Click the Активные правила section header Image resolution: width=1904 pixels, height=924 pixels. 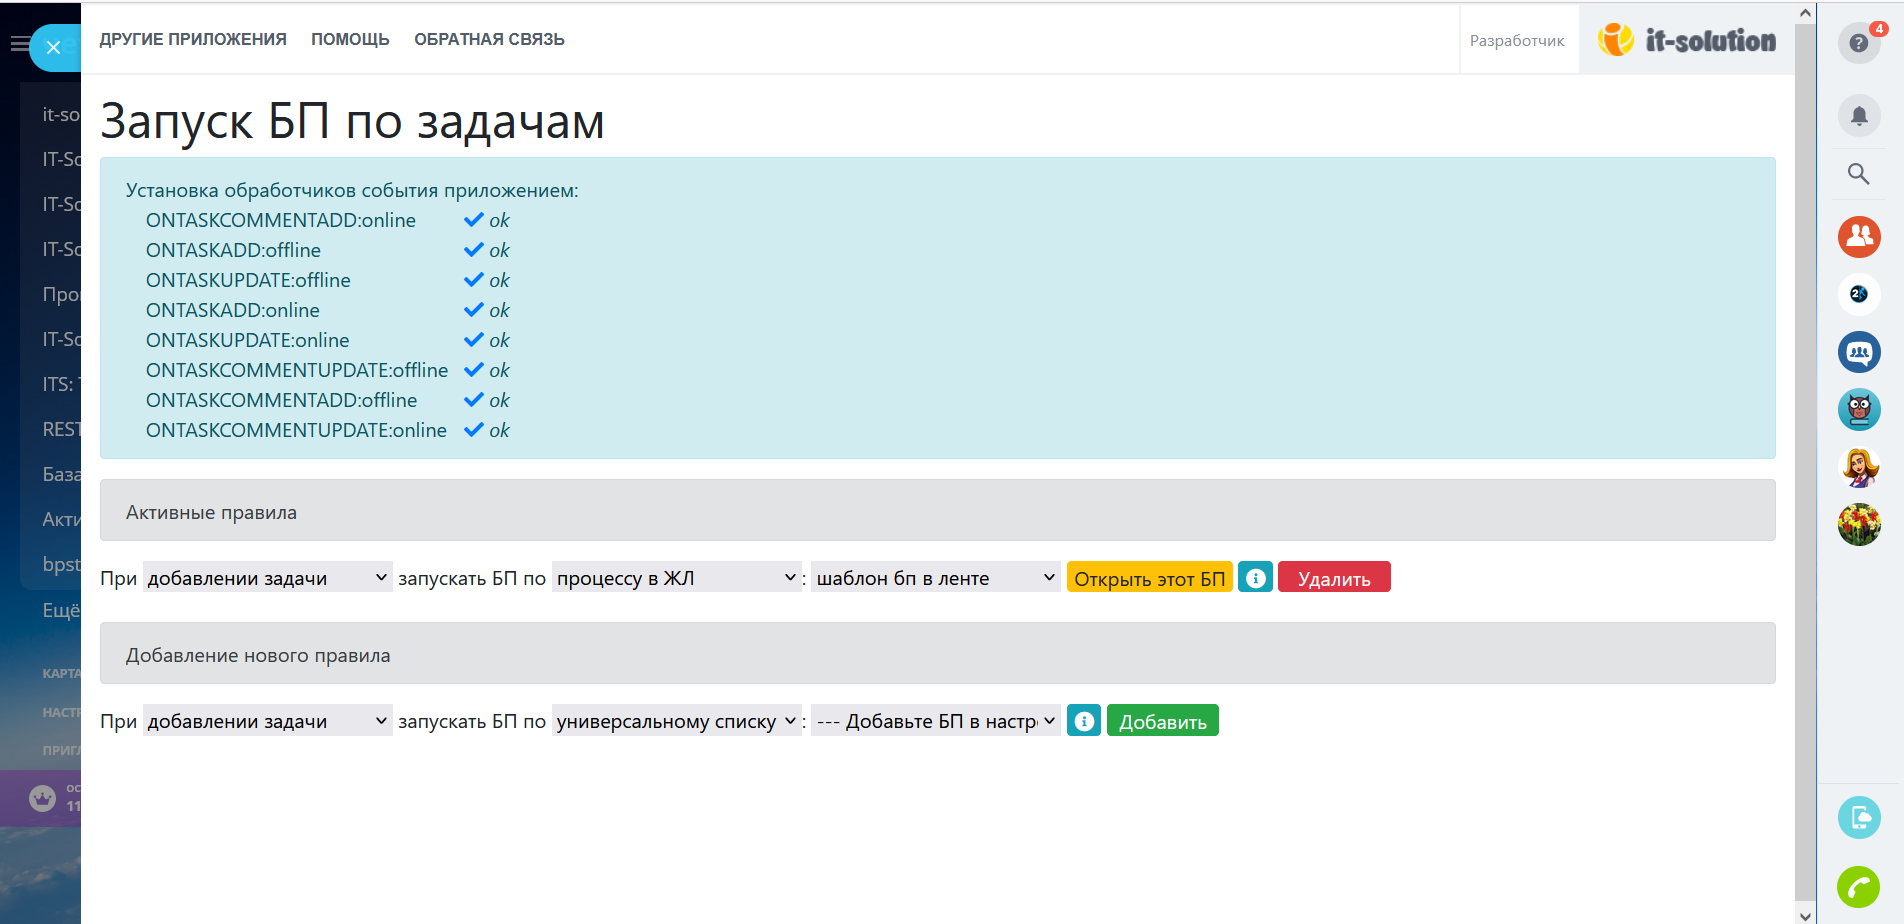(x=937, y=510)
